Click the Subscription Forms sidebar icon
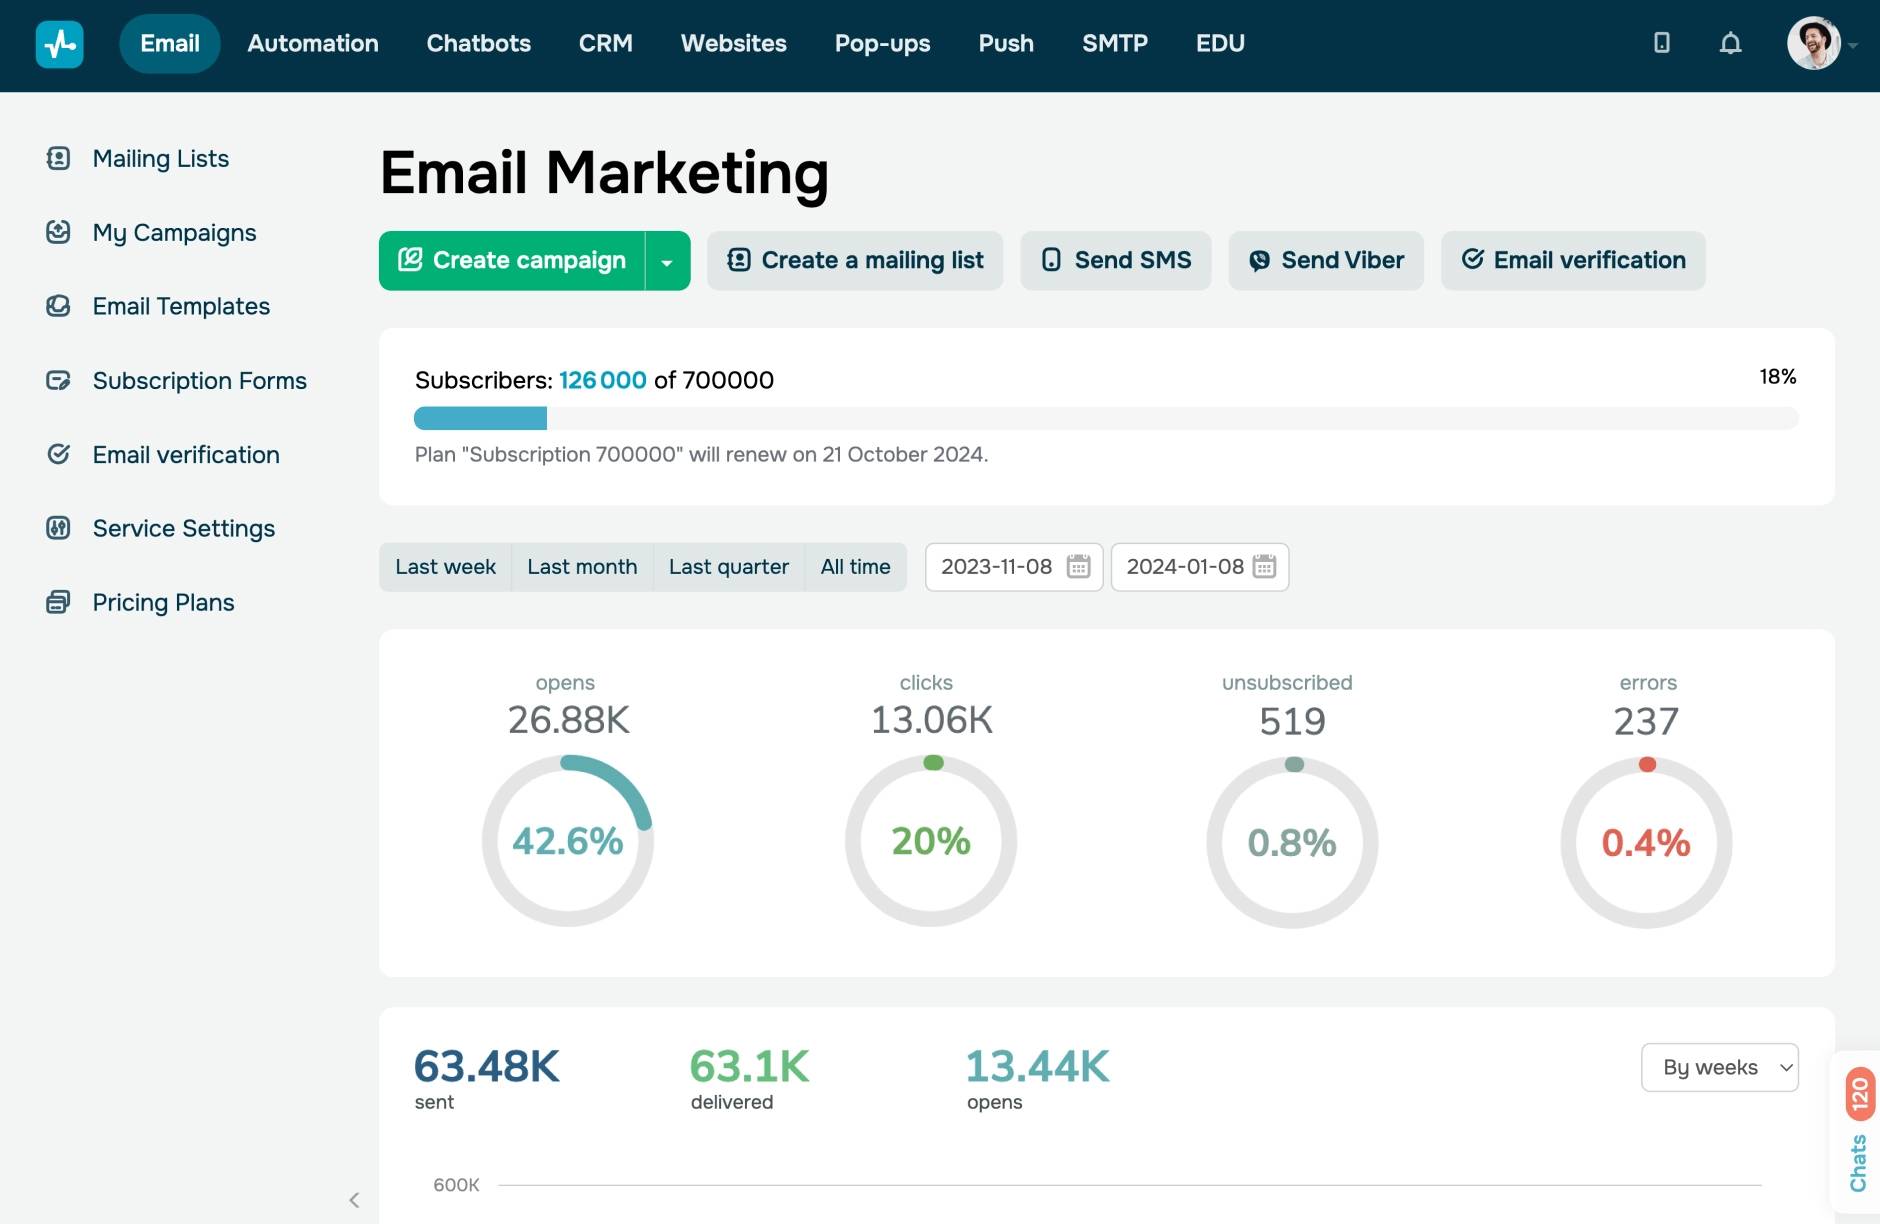1880x1224 pixels. pos(59,380)
